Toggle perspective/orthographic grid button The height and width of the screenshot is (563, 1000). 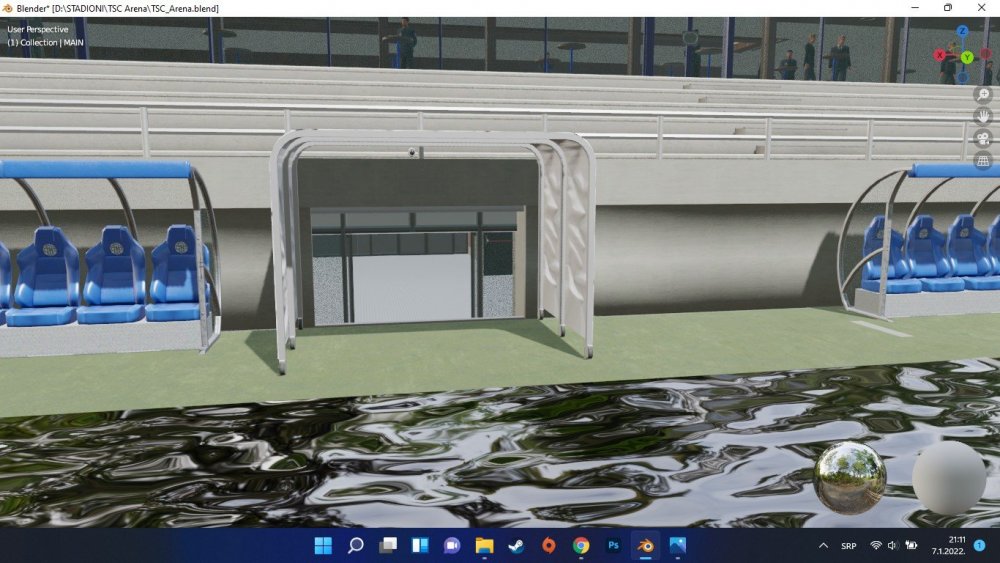pyautogui.click(x=983, y=160)
